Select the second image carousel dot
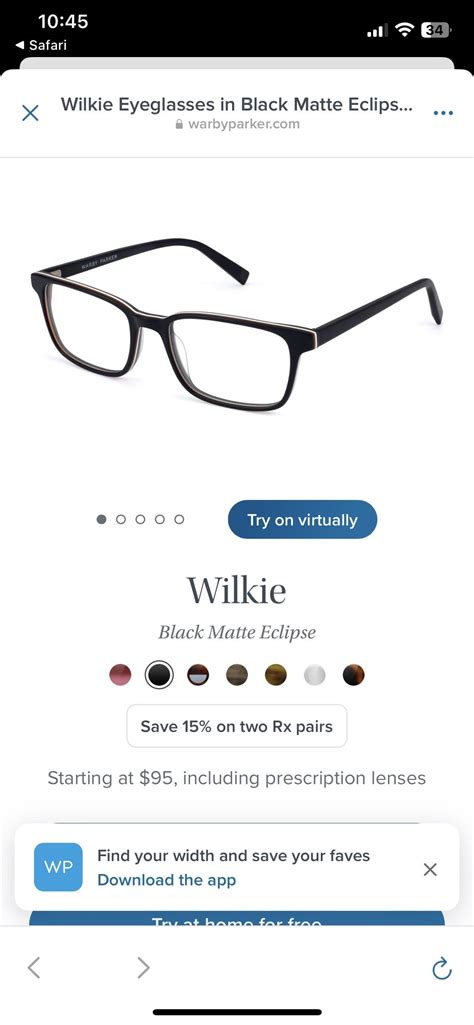 120,519
